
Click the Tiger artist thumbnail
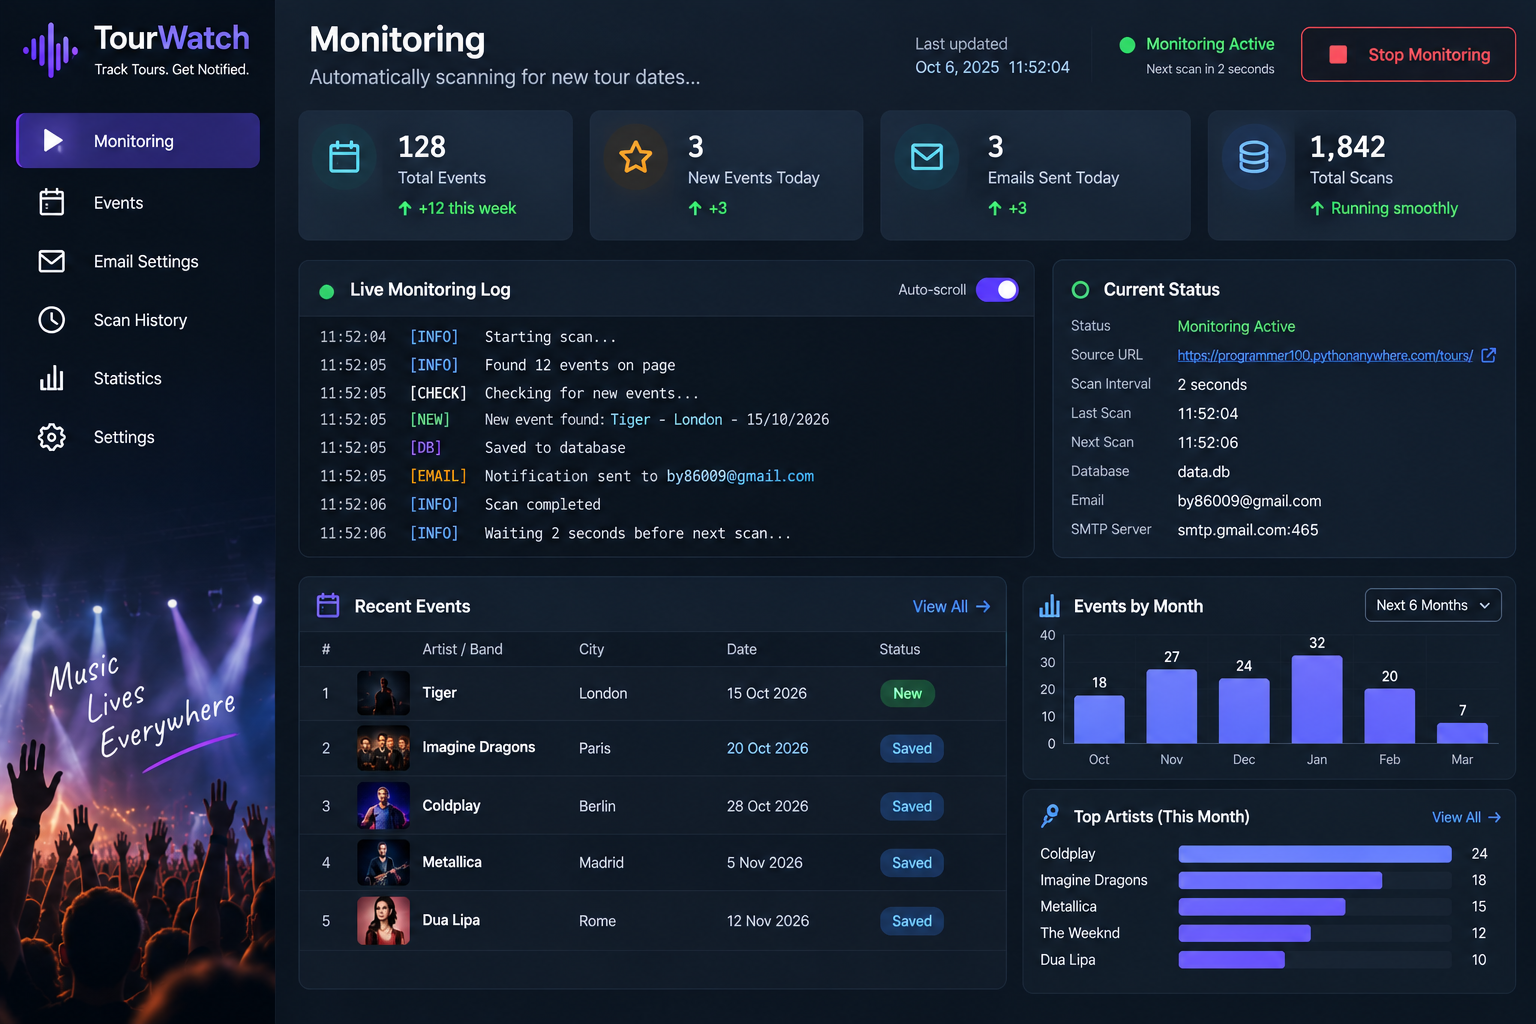(384, 693)
